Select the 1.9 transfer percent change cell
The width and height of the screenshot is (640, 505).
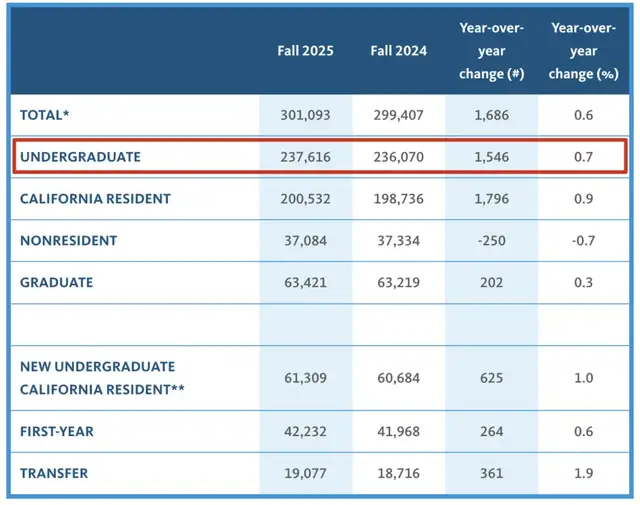point(584,474)
